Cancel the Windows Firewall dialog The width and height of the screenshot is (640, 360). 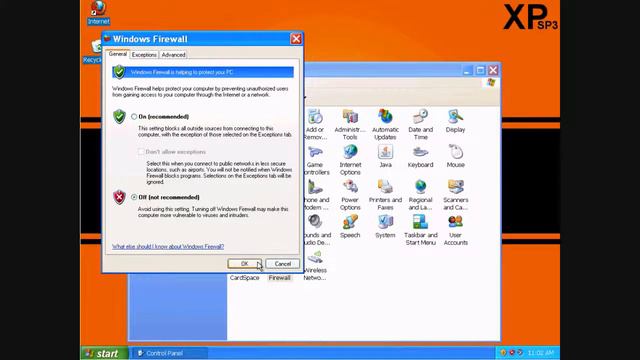(x=282, y=264)
